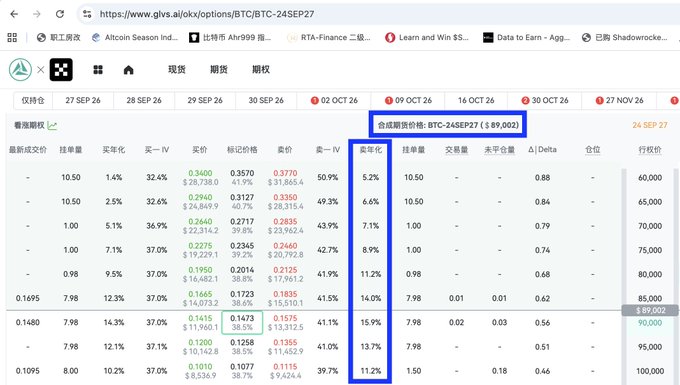Select the 27 SEP 26 expiry tab
This screenshot has height=385, width=680.
pyautogui.click(x=83, y=101)
